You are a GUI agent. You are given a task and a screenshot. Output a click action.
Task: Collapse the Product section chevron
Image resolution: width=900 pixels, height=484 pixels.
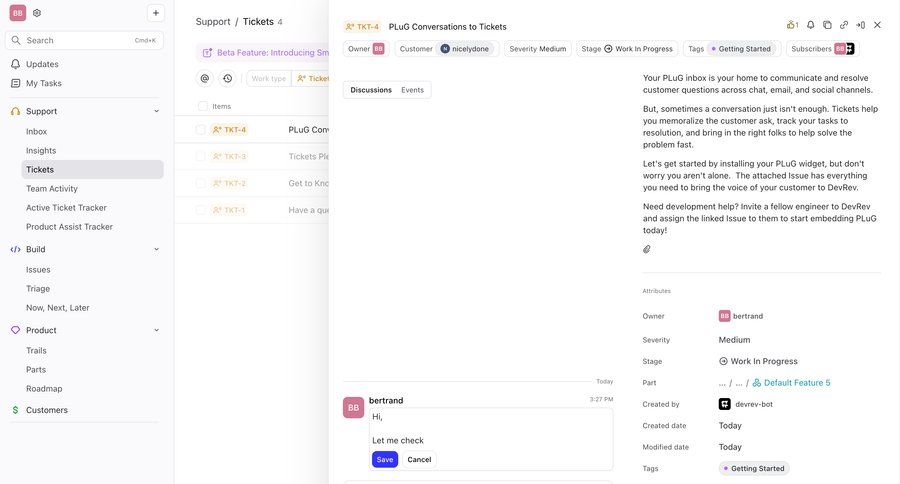pos(156,330)
